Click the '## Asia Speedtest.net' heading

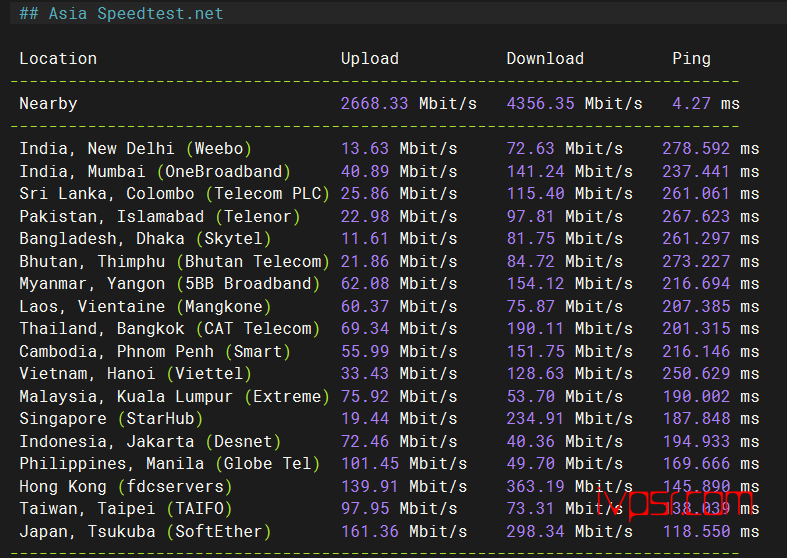click(x=121, y=14)
